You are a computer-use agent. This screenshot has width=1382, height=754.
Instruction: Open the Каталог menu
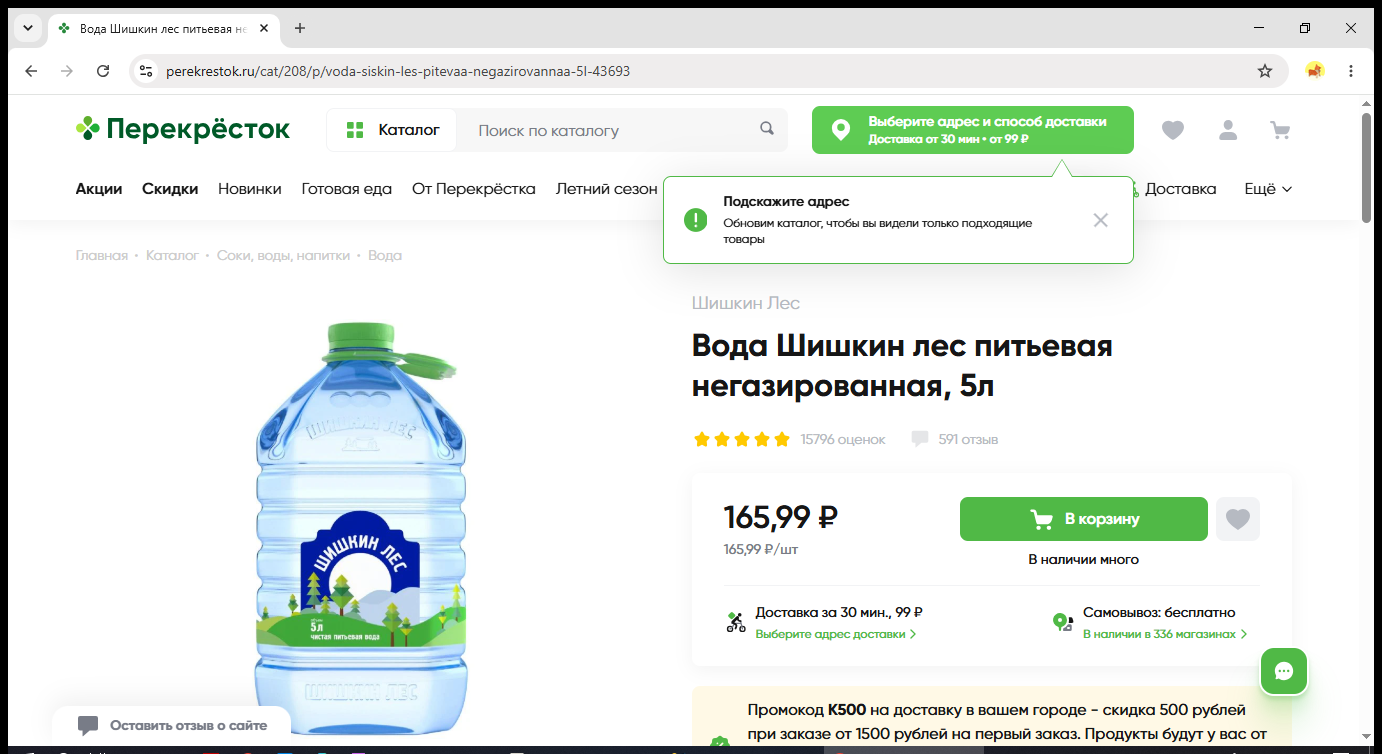(392, 130)
